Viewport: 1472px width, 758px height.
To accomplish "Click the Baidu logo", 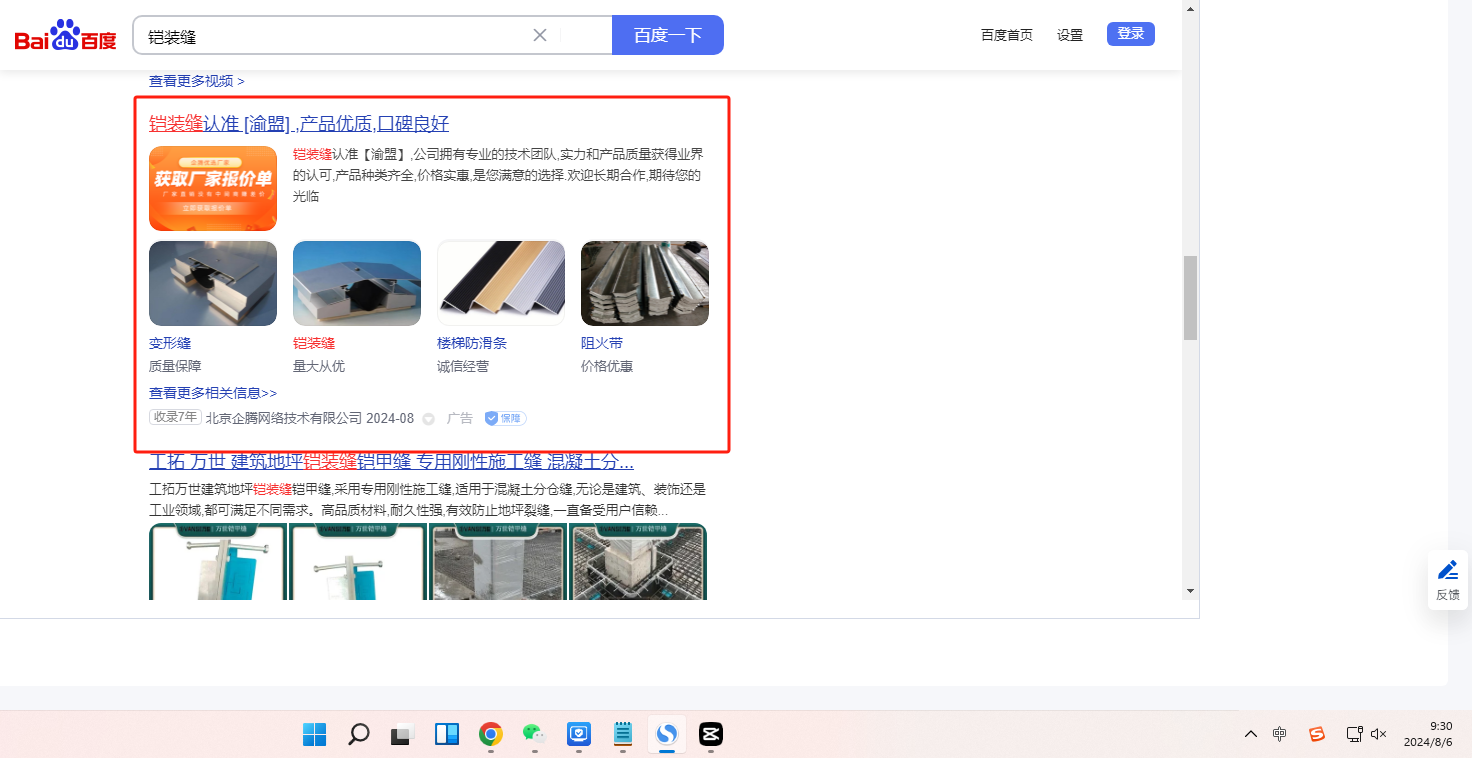I will (65, 36).
